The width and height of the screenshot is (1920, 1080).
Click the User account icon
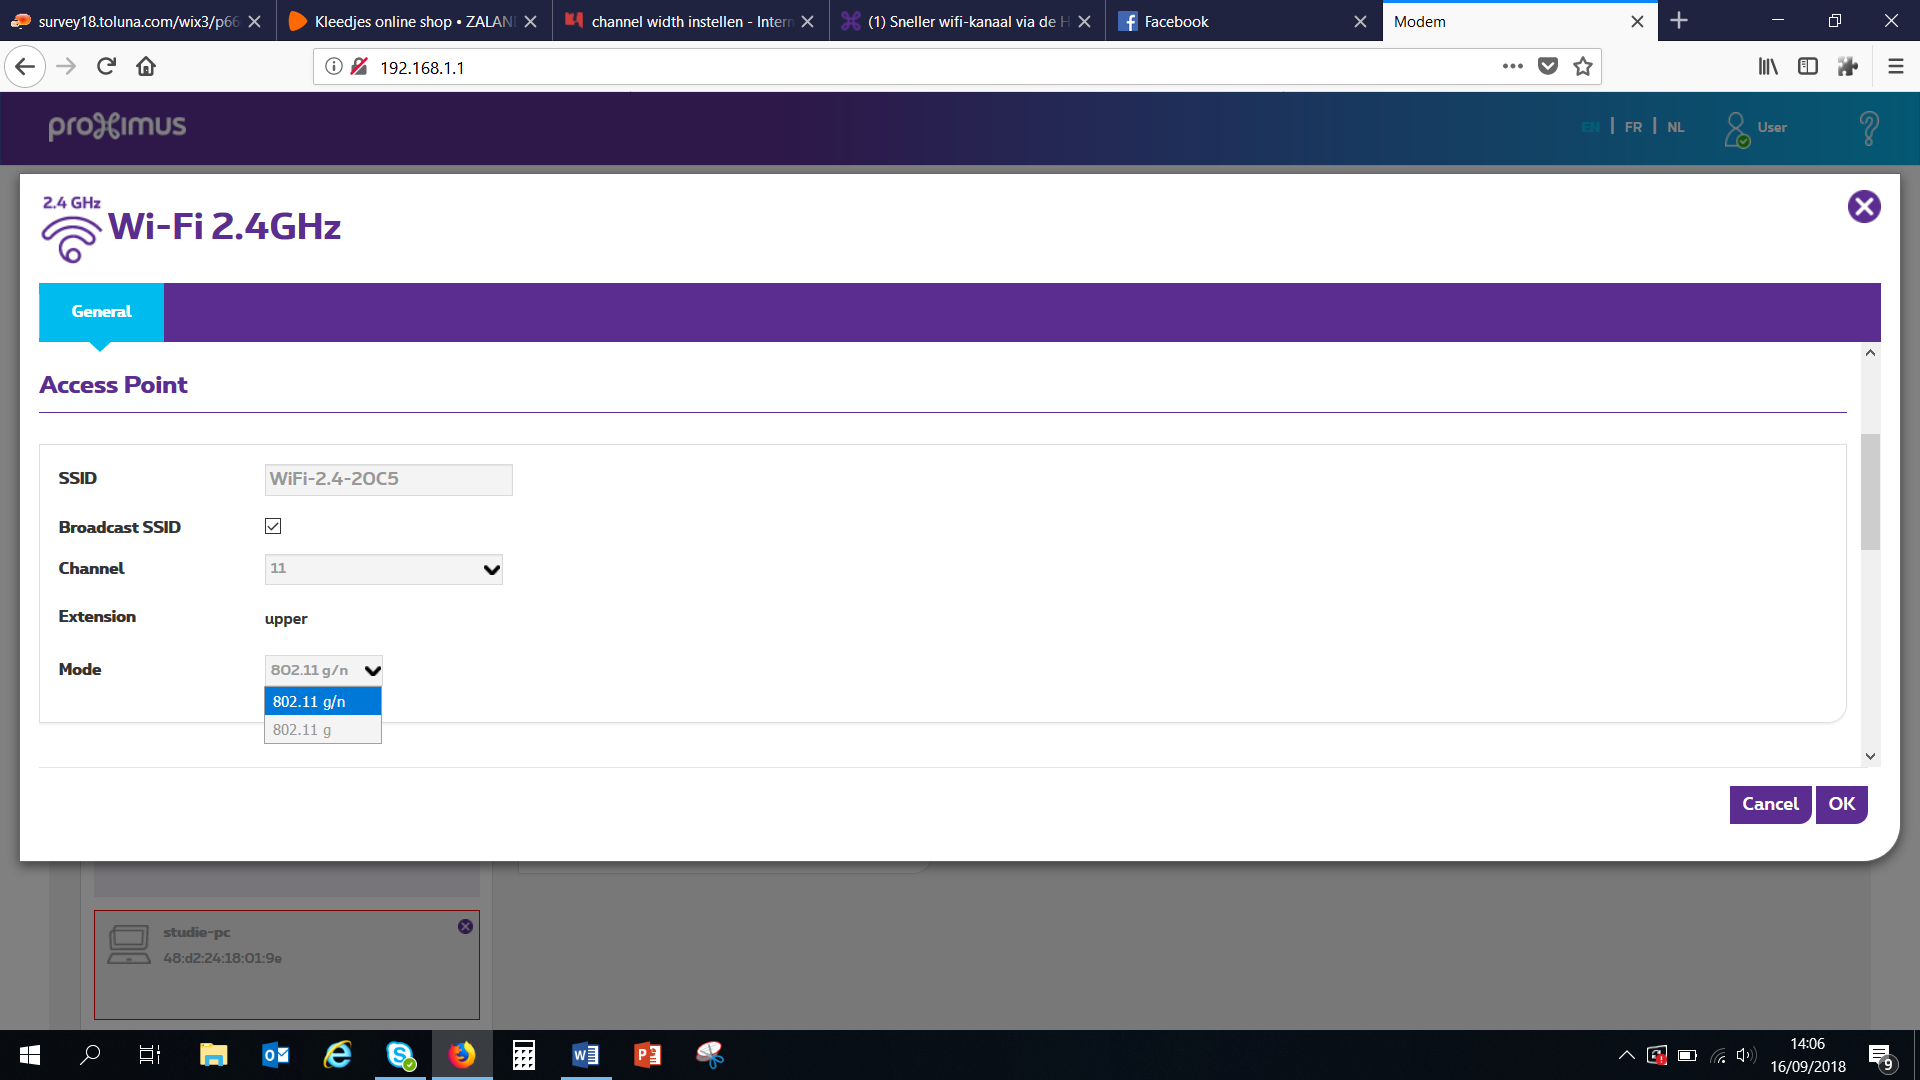click(1737, 129)
